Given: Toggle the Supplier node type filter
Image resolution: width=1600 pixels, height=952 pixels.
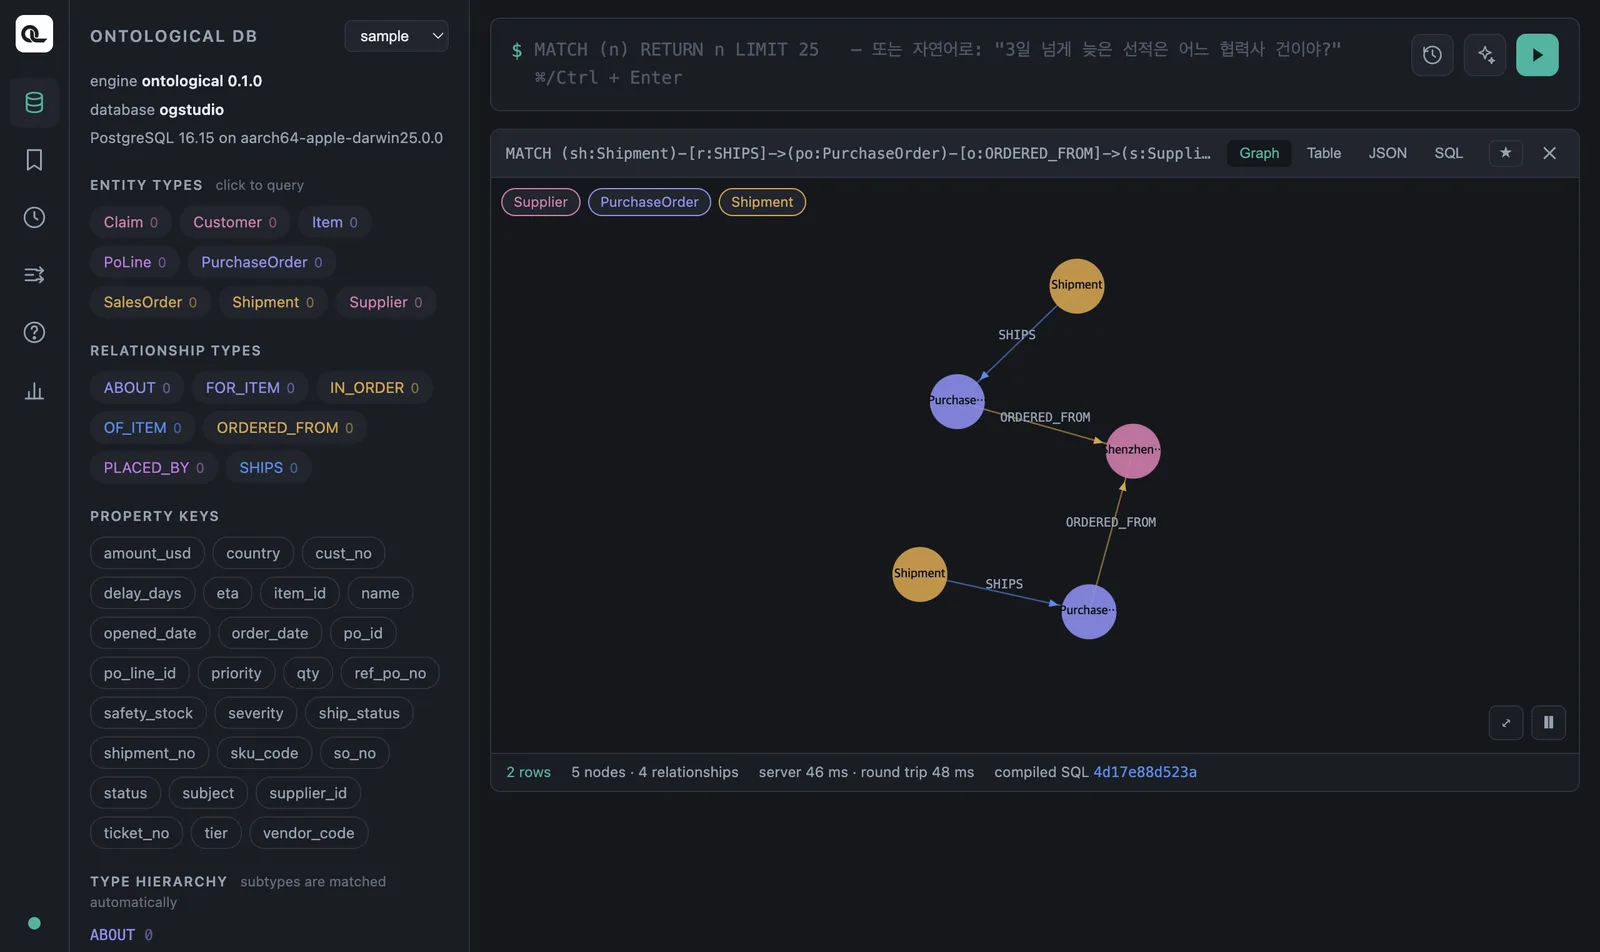Looking at the screenshot, I should tap(540, 202).
